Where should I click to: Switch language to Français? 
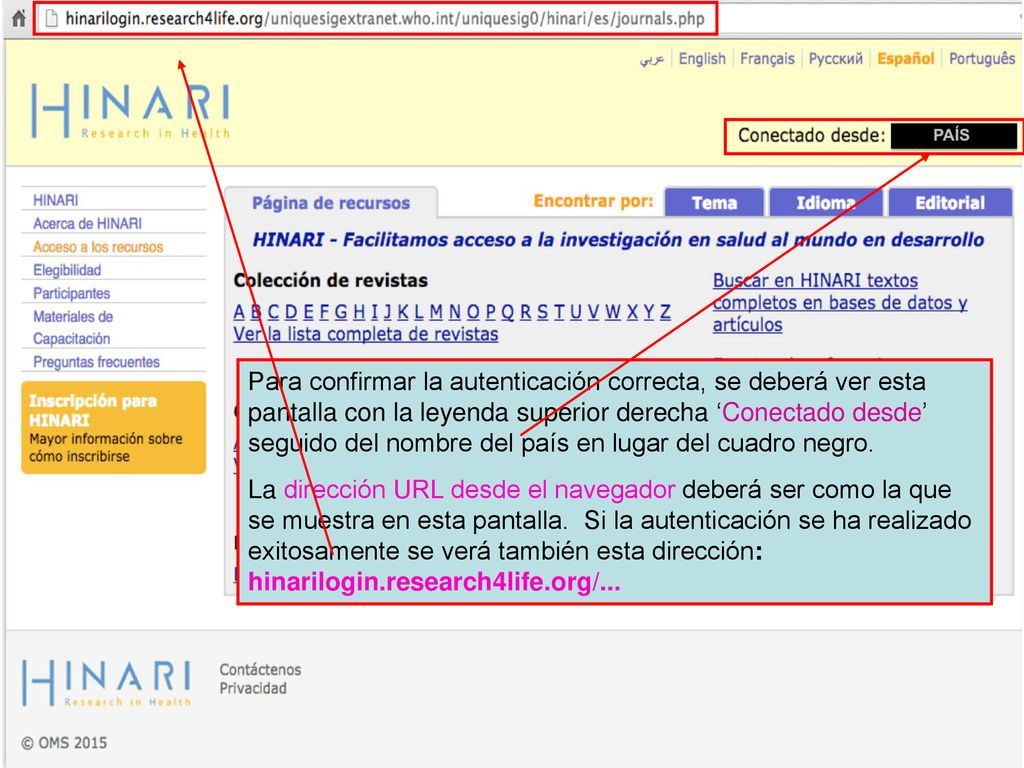tap(767, 59)
